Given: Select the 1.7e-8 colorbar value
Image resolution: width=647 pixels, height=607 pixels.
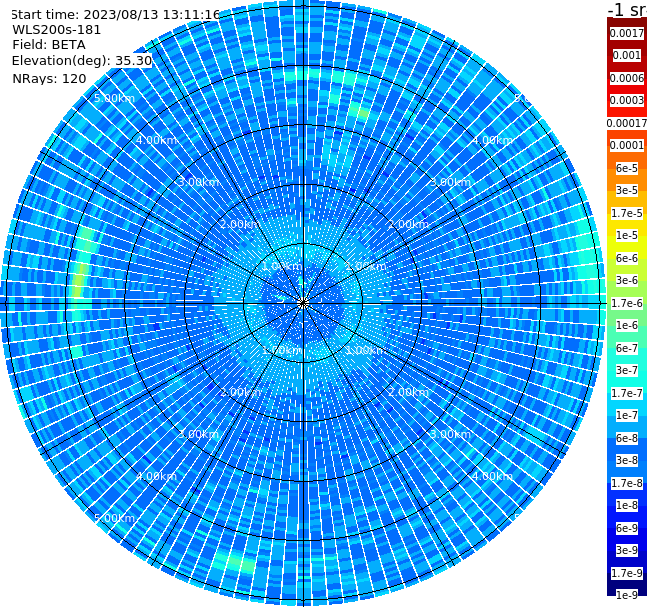Looking at the screenshot, I should pyautogui.click(x=627, y=483).
